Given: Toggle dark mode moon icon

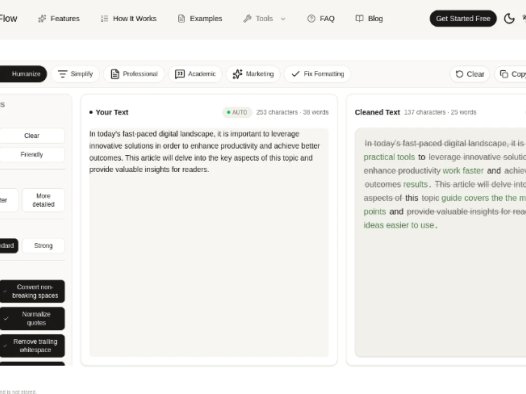Looking at the screenshot, I should [509, 18].
